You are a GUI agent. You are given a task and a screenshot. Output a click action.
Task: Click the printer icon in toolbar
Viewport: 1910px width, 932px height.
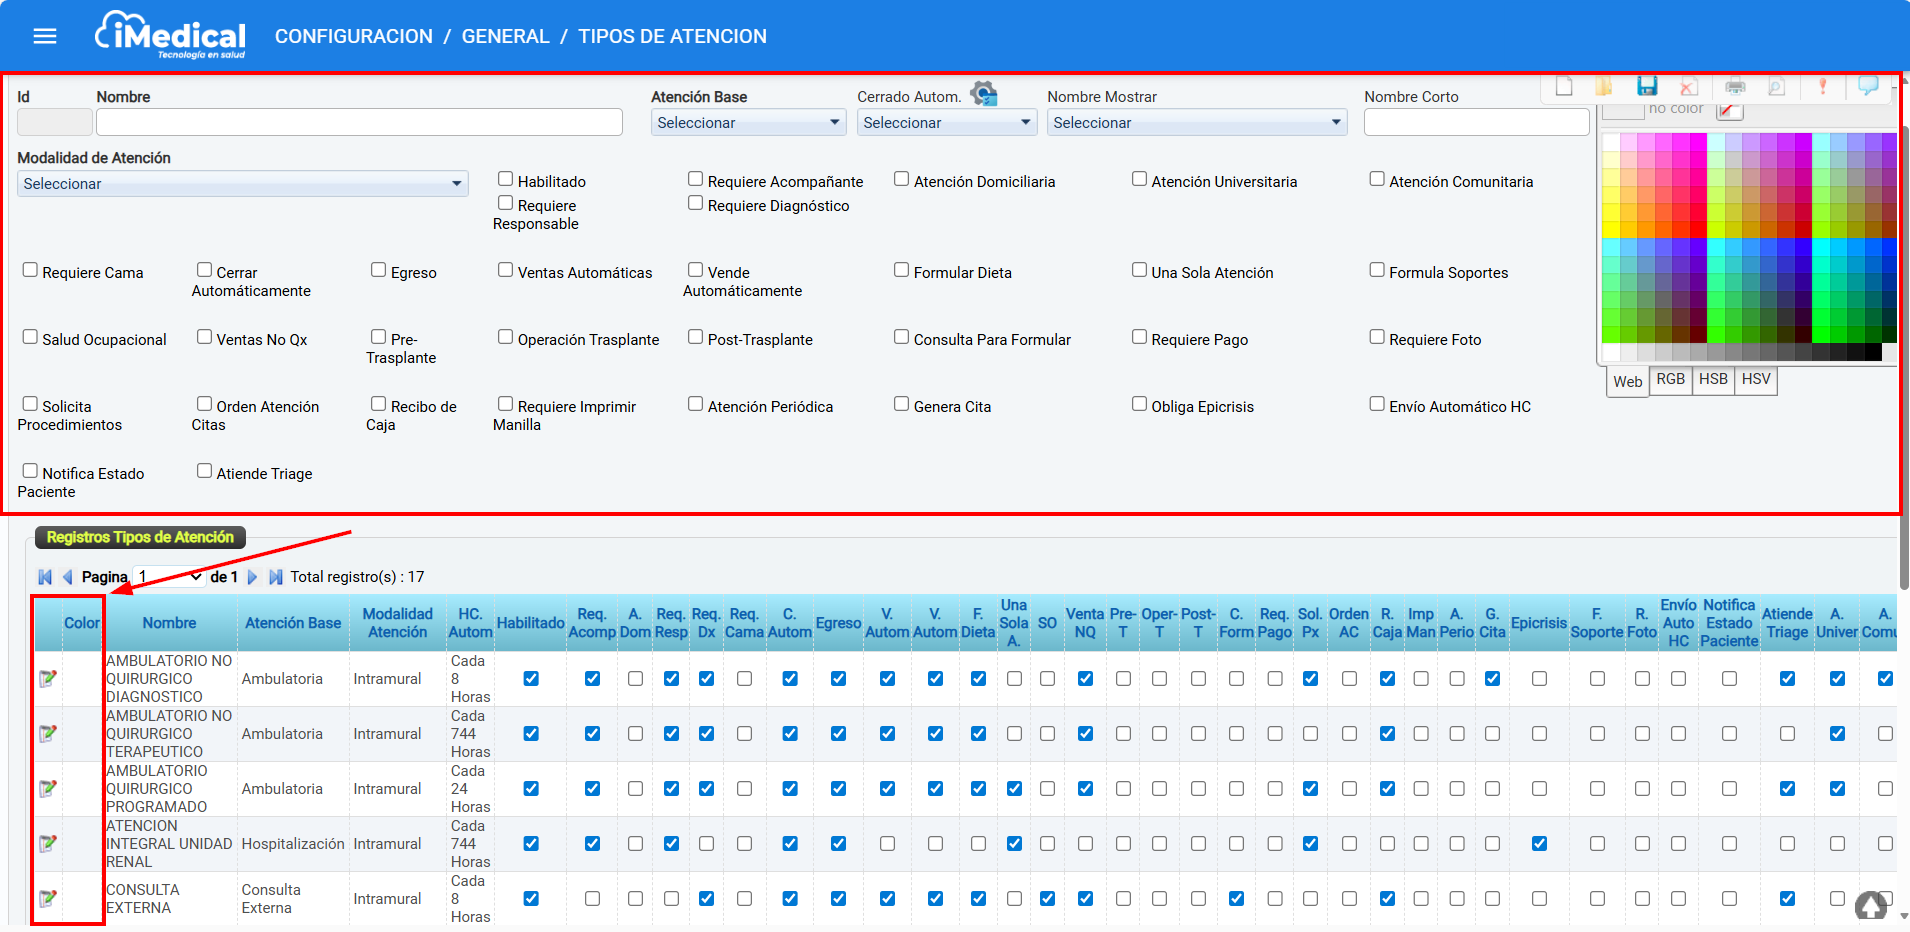pos(1735,87)
